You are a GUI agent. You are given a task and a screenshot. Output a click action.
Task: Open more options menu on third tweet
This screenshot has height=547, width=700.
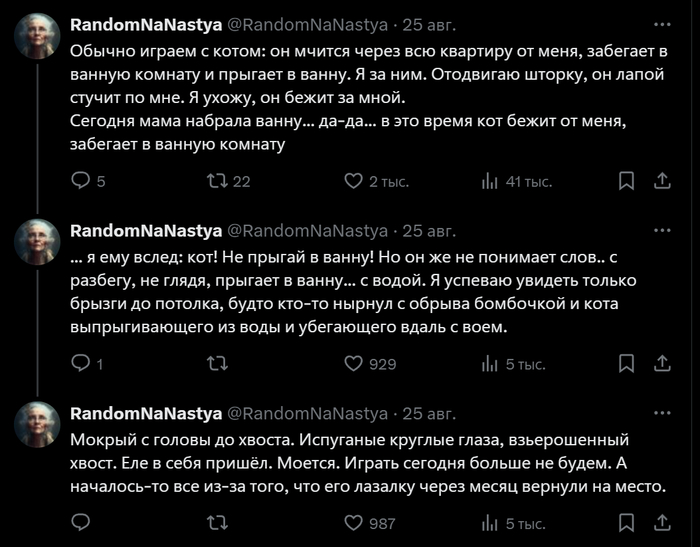pos(662,413)
